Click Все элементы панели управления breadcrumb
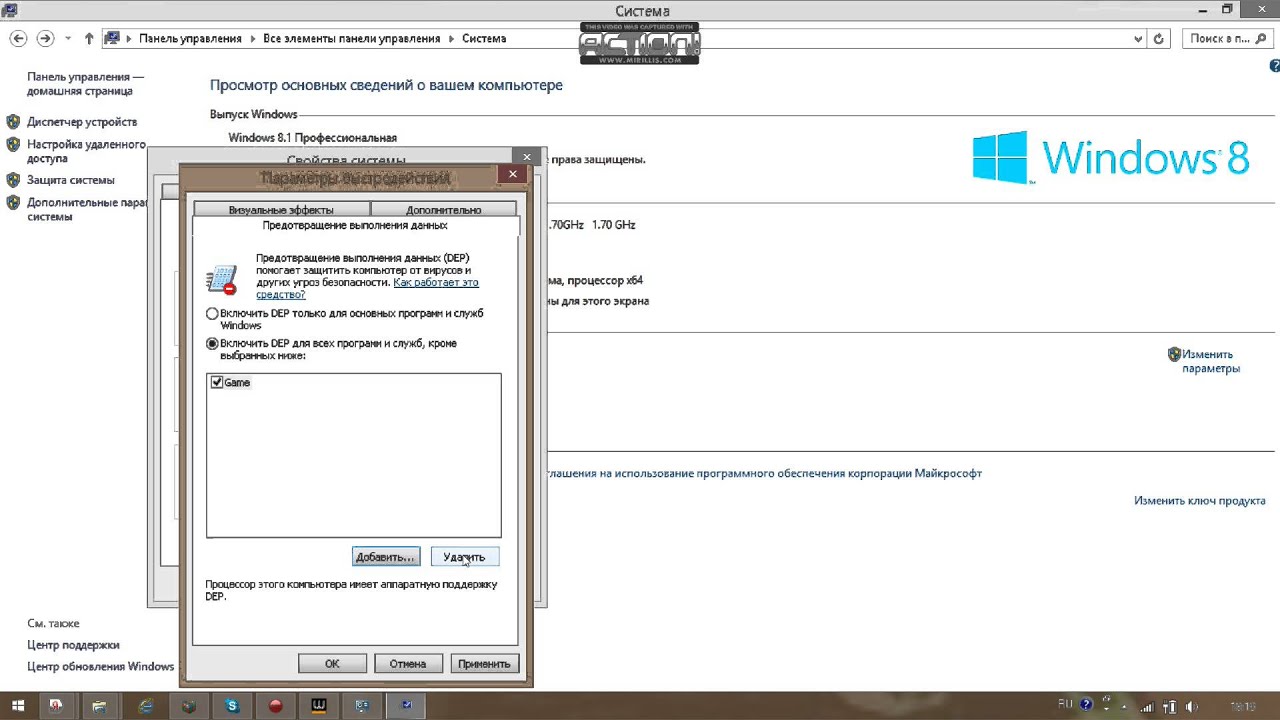This screenshot has width=1280, height=720. (x=352, y=39)
